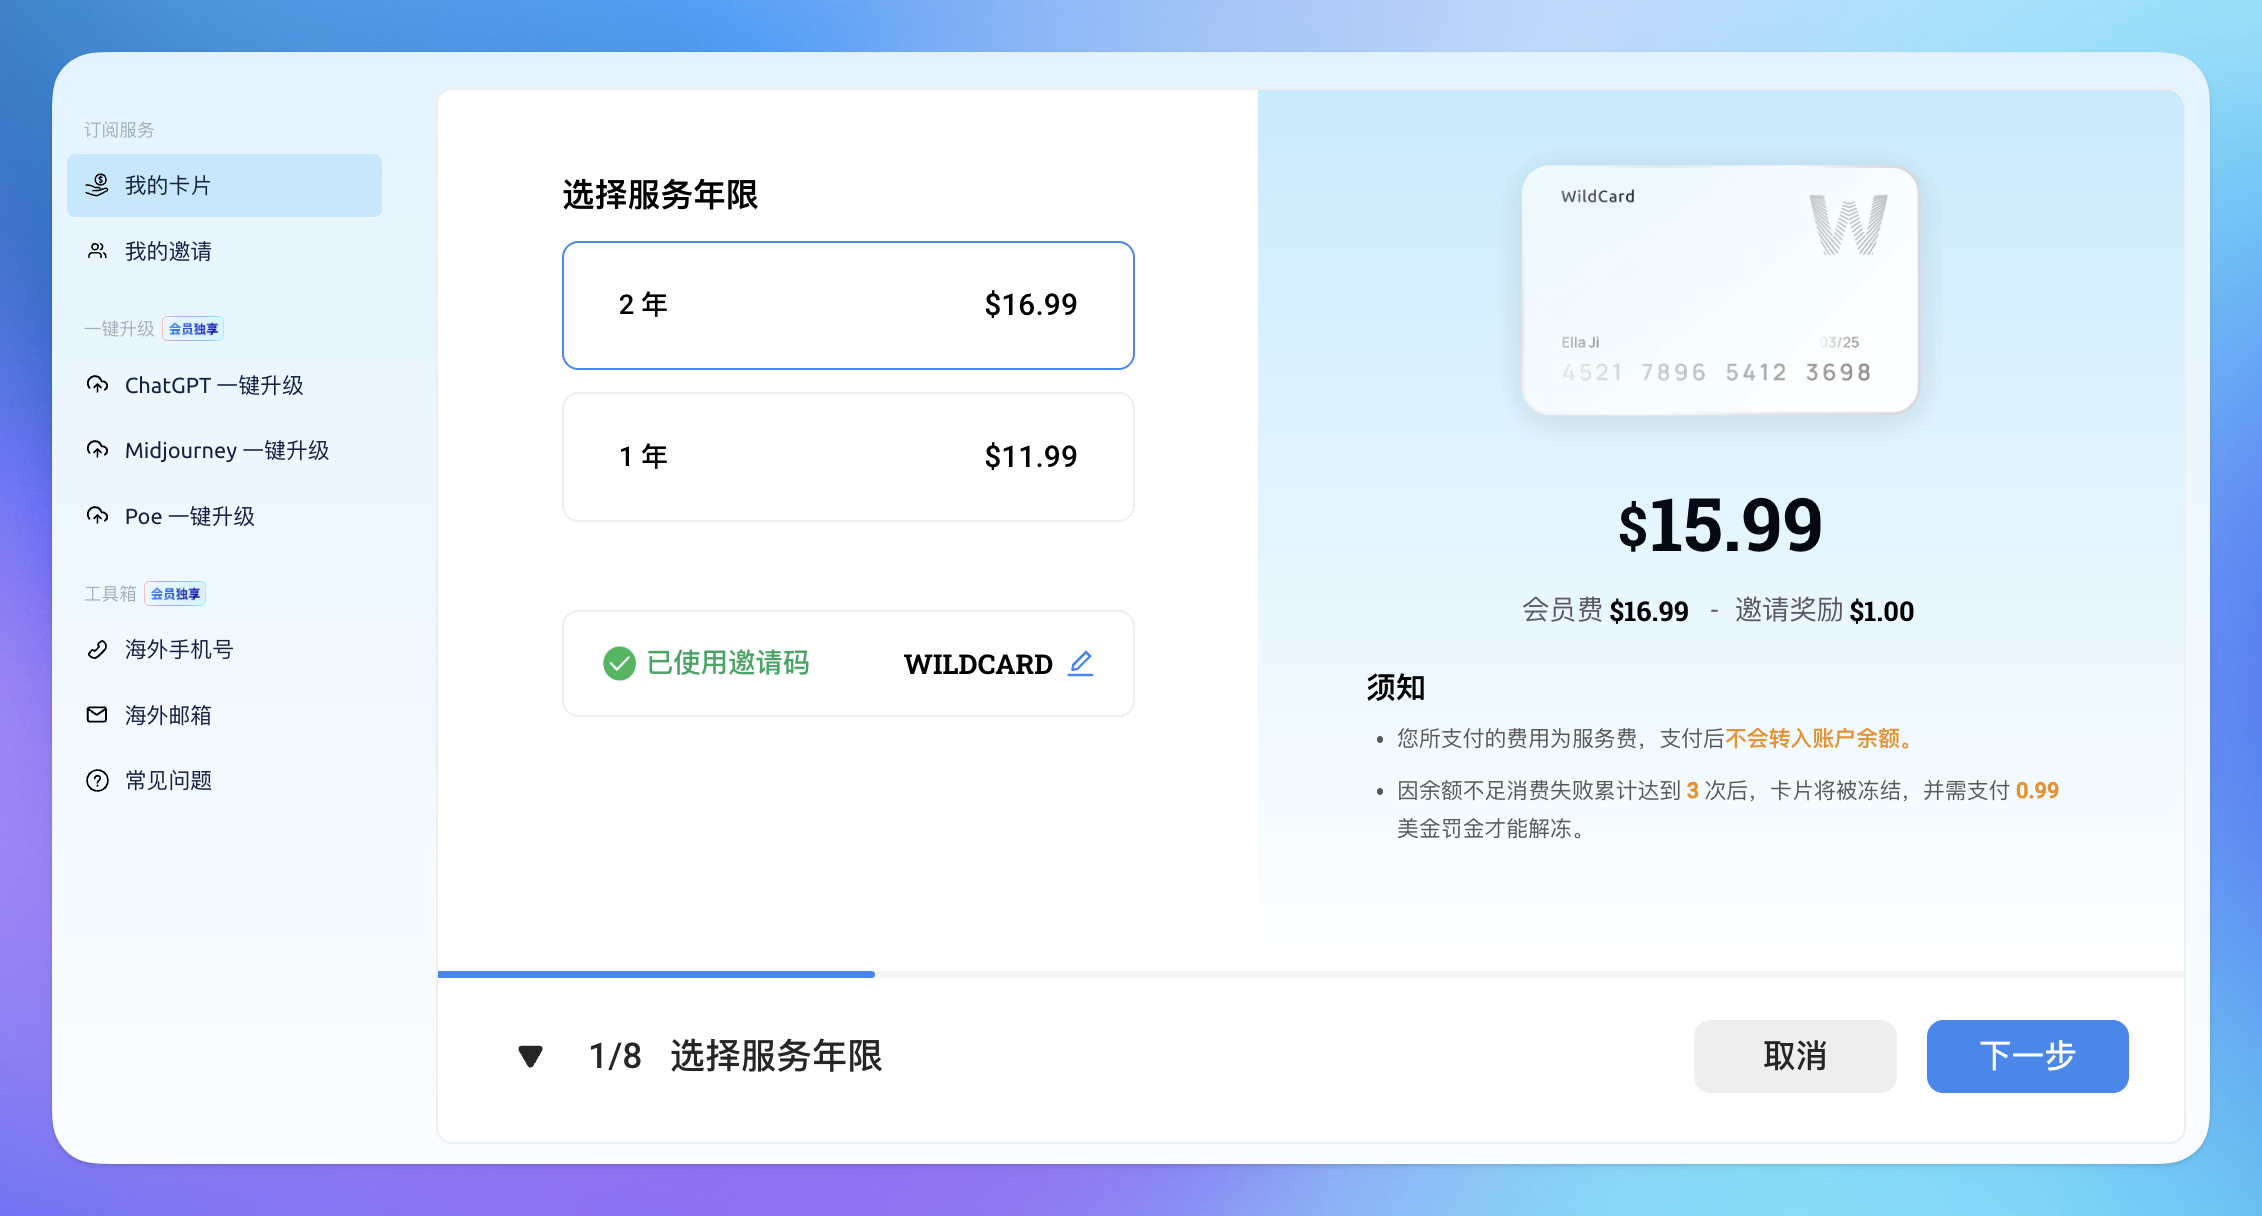Click the 会员费 $16.99 text
This screenshot has height=1216, width=2262.
pos(1605,610)
